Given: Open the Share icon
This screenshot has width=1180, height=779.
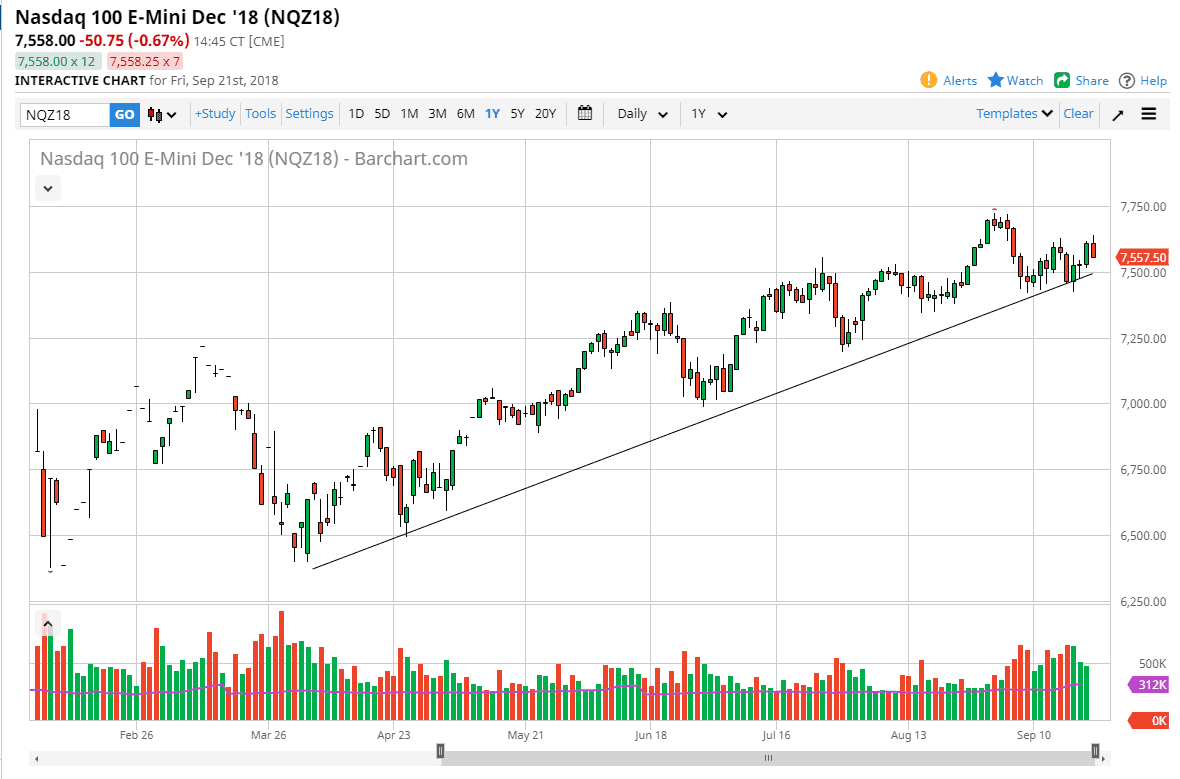Looking at the screenshot, I should coord(1063,80).
